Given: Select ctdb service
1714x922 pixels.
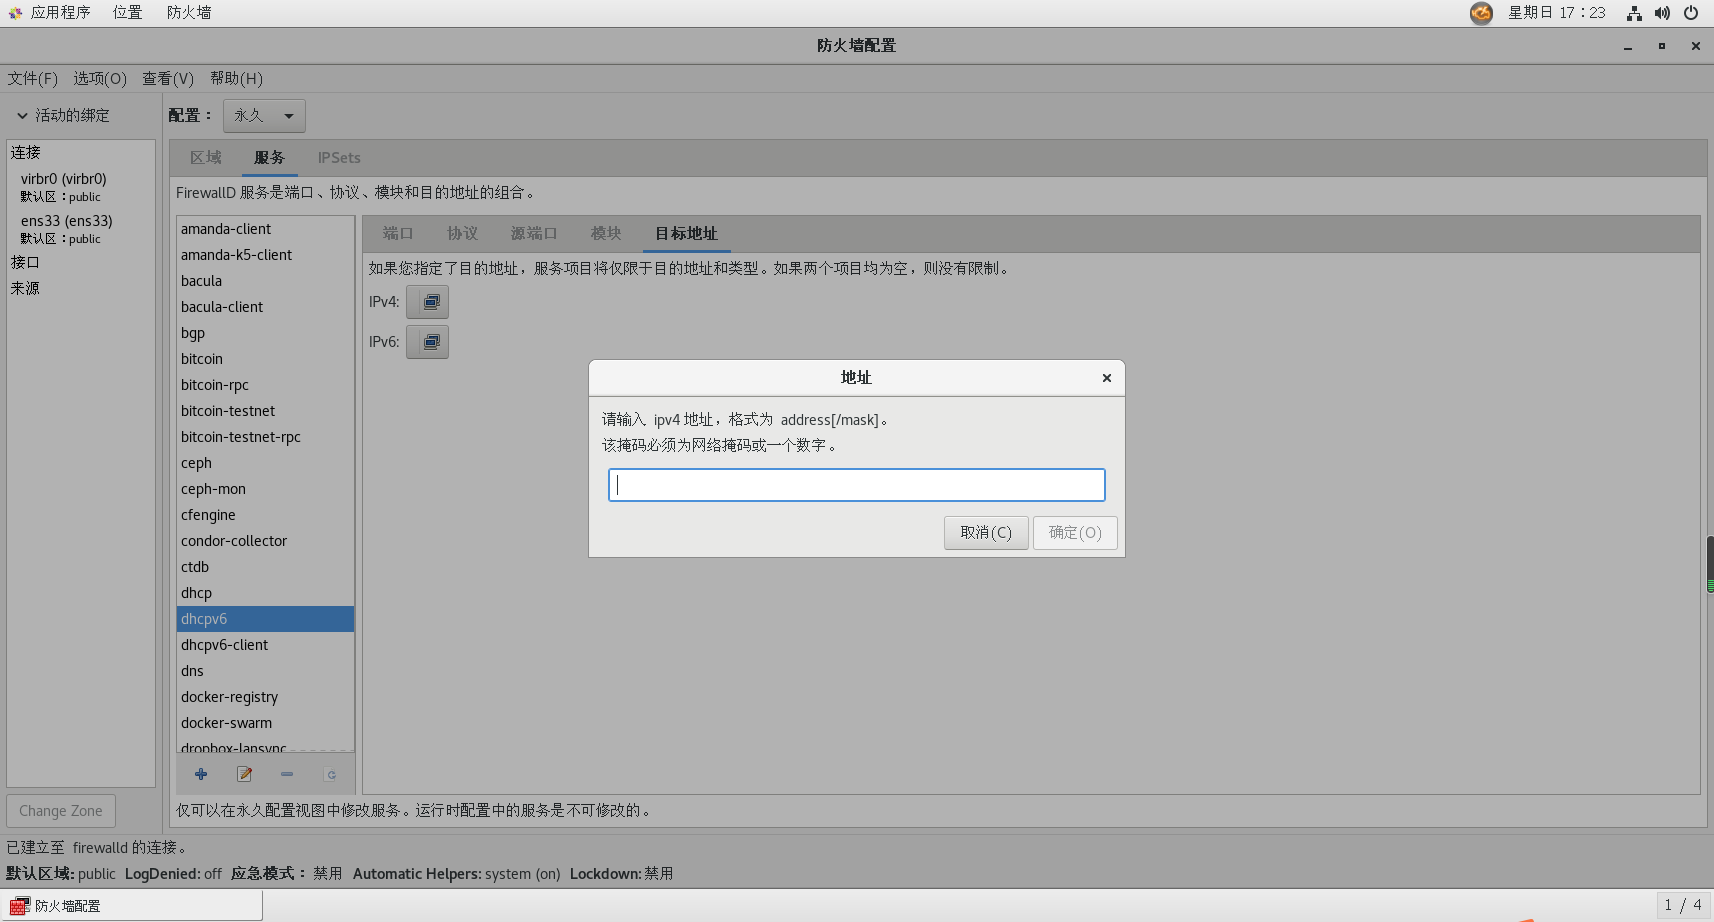Looking at the screenshot, I should click(x=265, y=567).
